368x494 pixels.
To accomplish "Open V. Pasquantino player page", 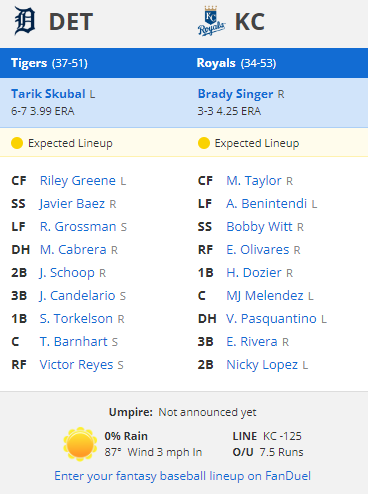I will tap(271, 319).
